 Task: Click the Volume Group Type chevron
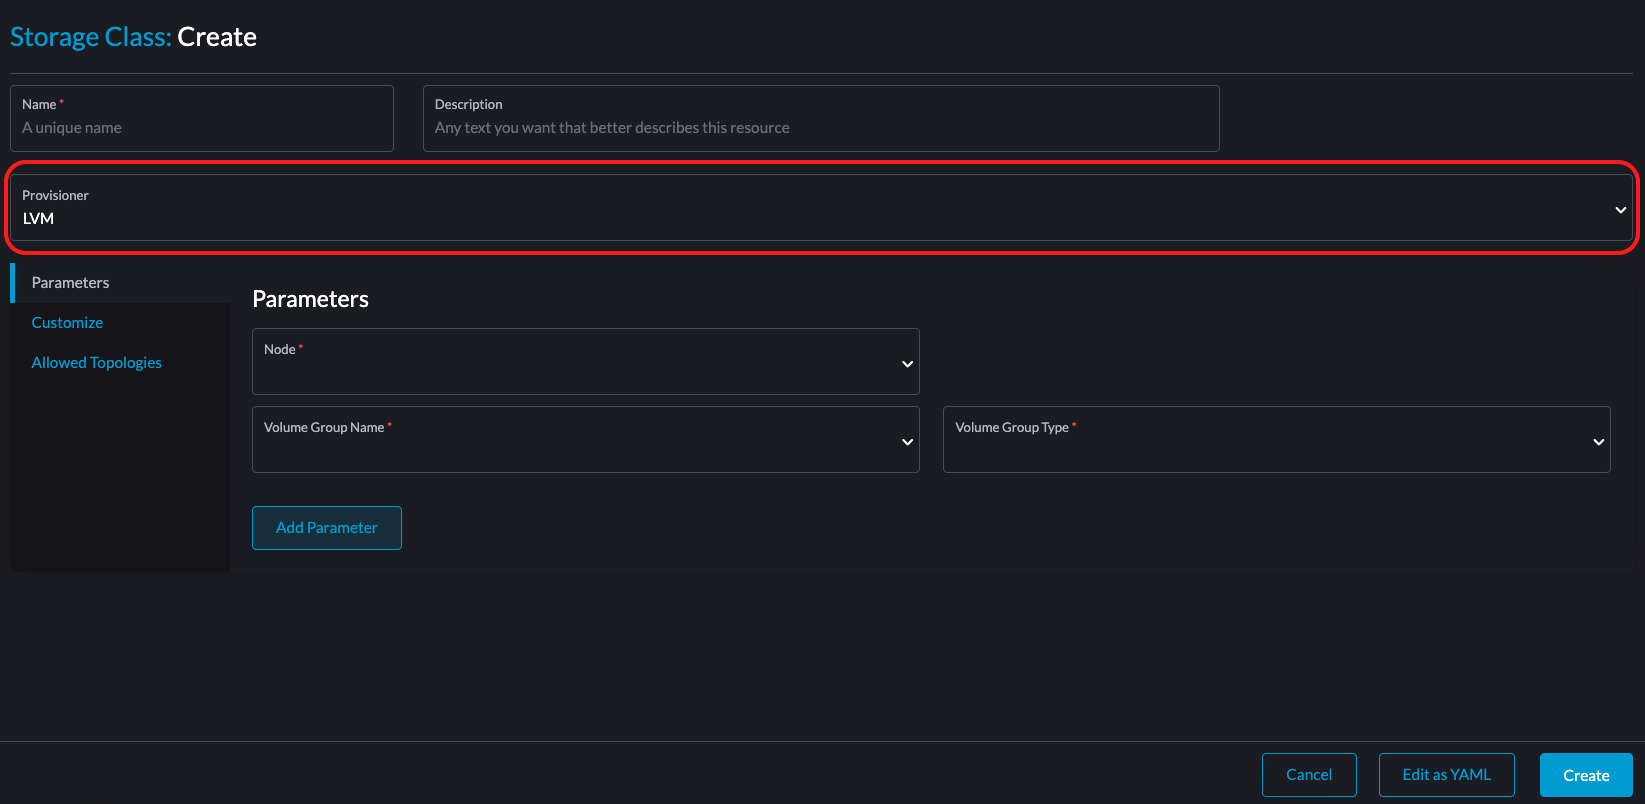tap(1597, 441)
